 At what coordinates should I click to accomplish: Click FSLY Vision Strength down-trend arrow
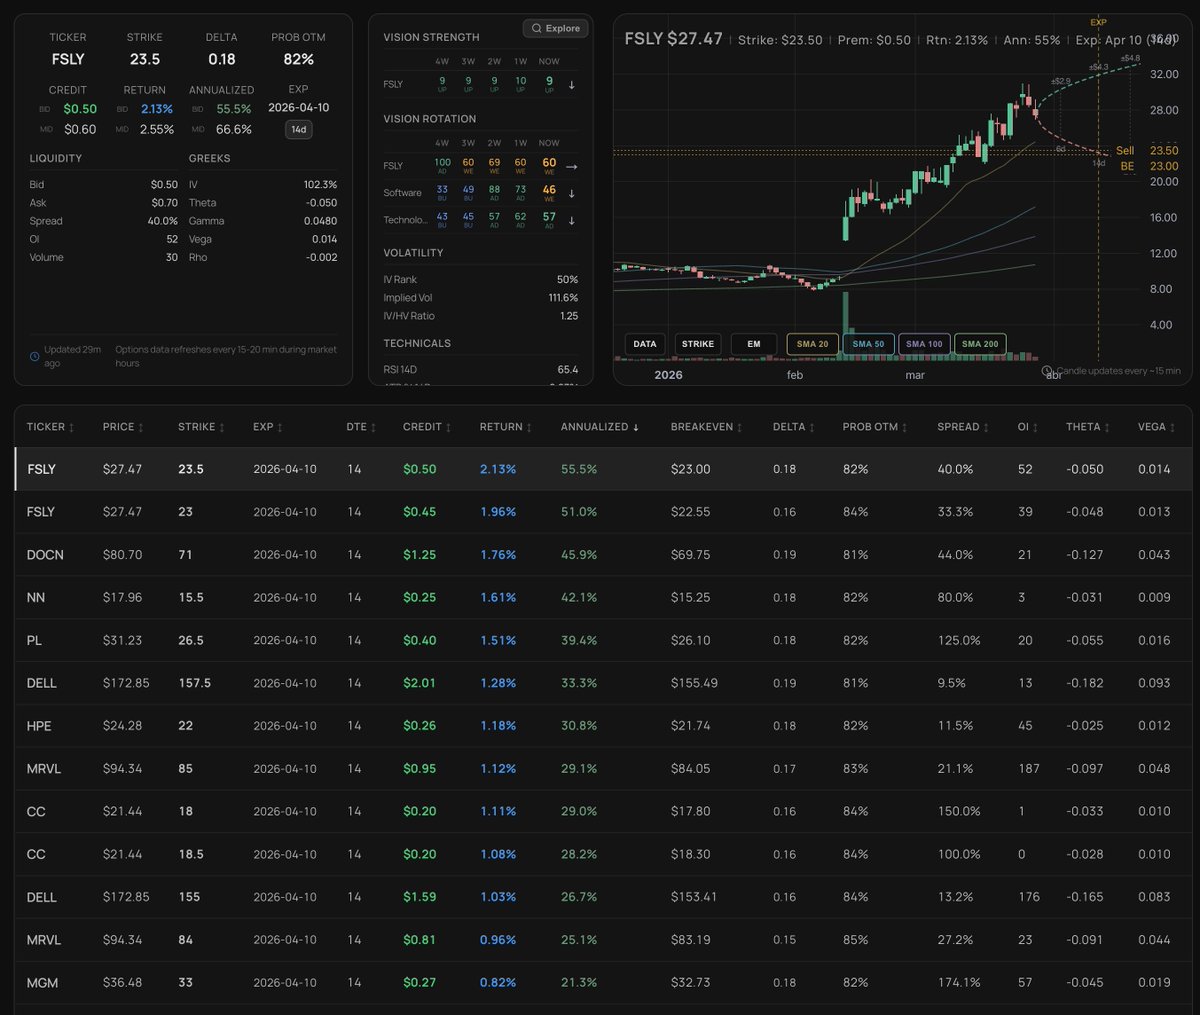coord(572,85)
